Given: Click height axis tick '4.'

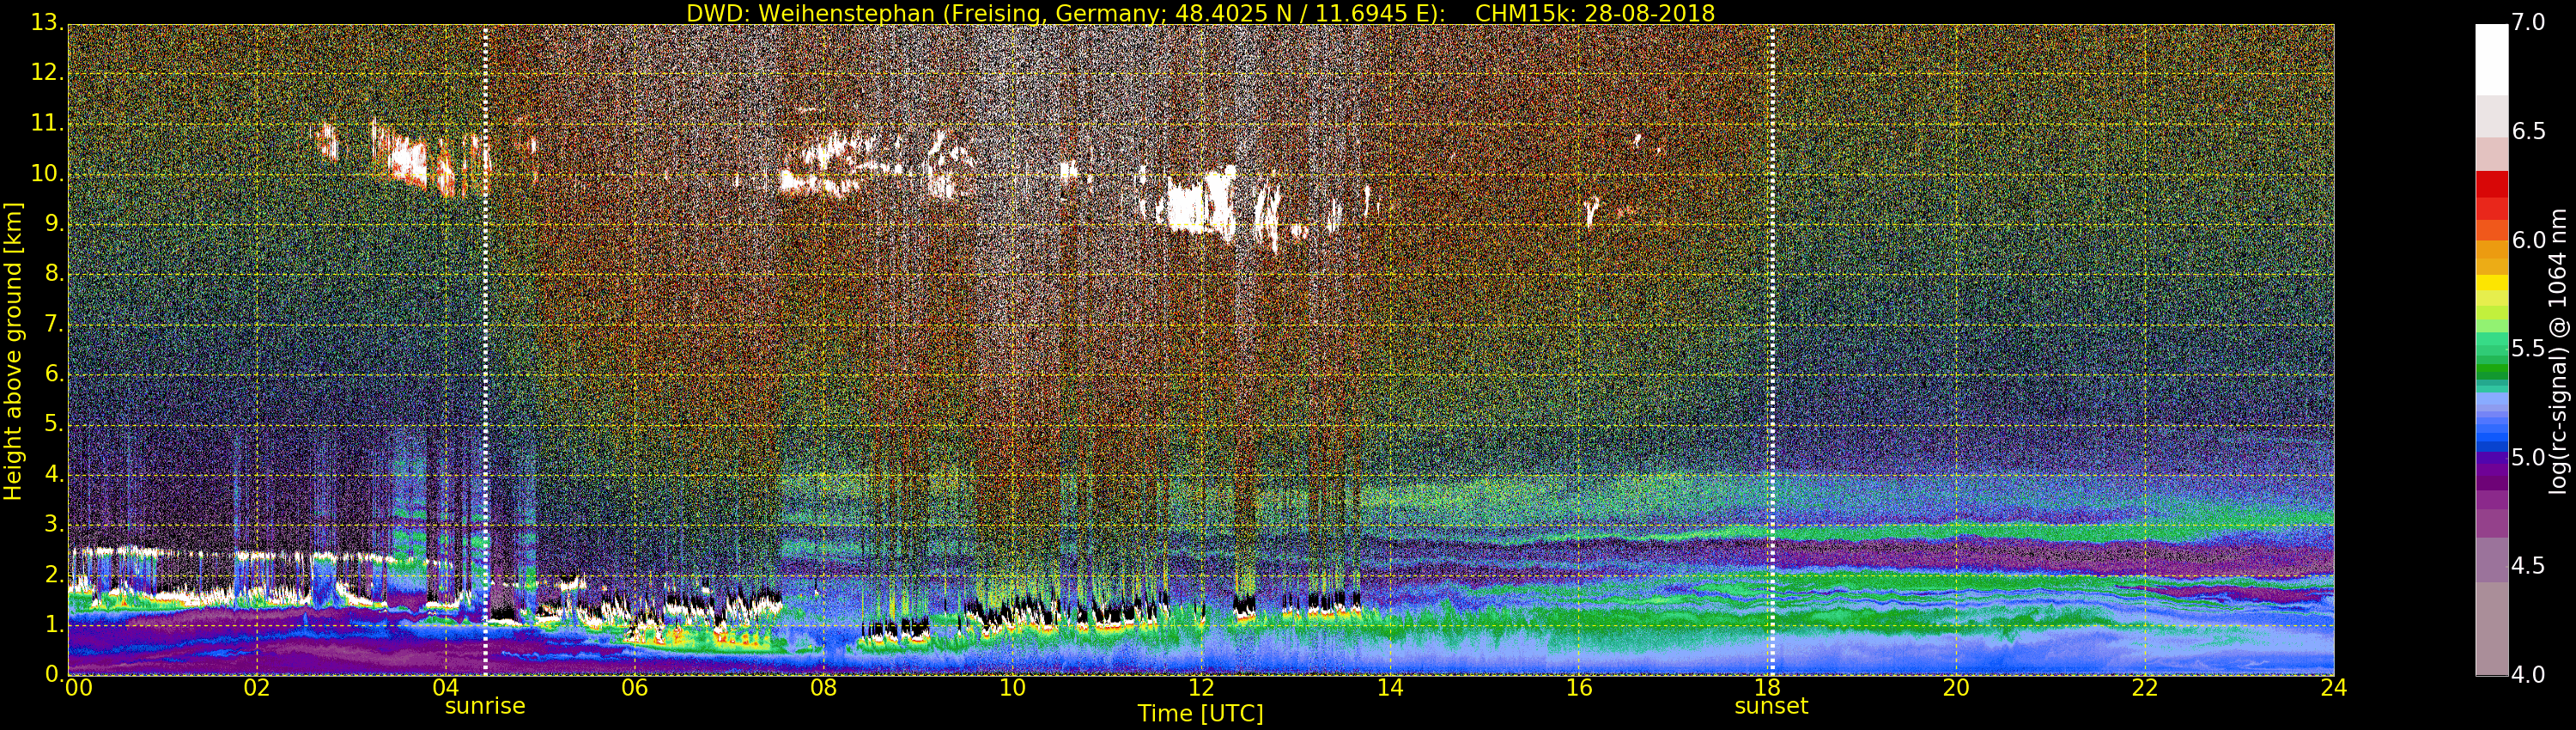Looking at the screenshot, I should pos(54,473).
